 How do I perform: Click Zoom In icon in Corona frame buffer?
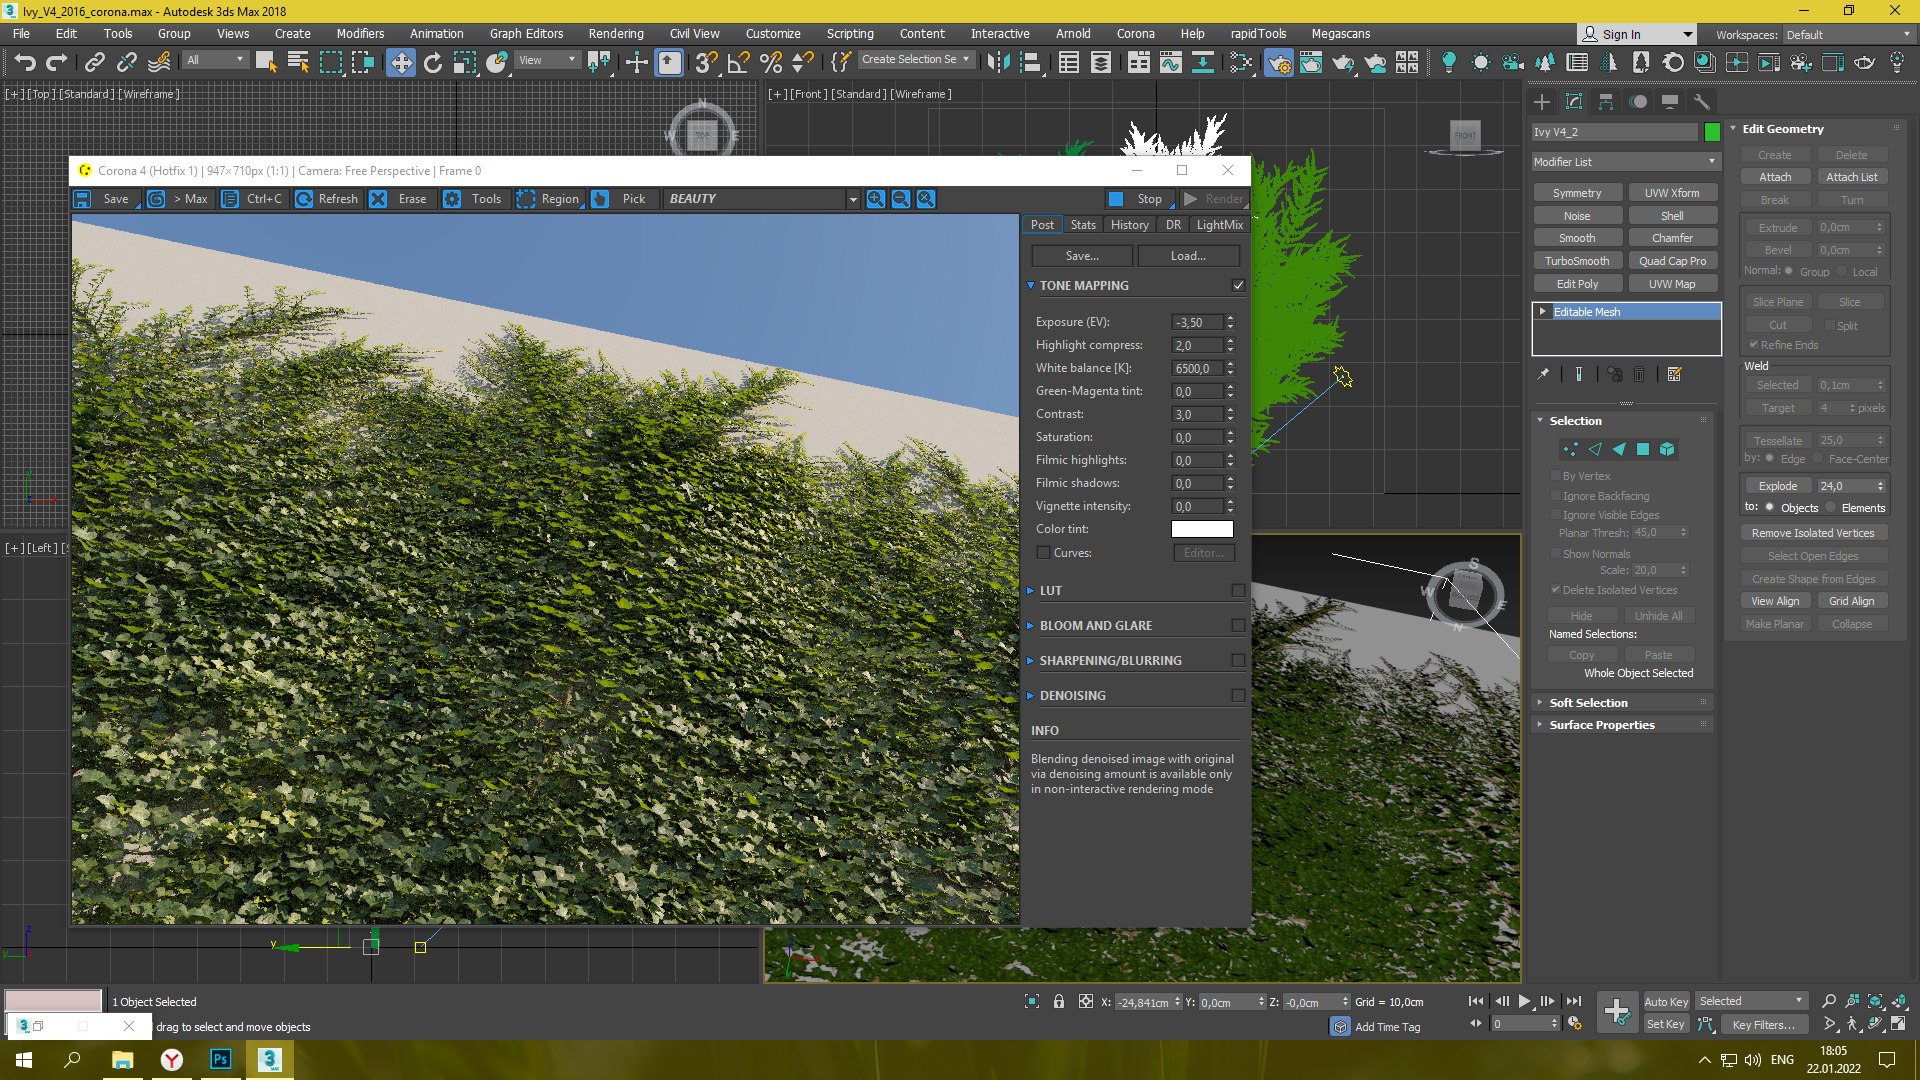click(x=876, y=199)
